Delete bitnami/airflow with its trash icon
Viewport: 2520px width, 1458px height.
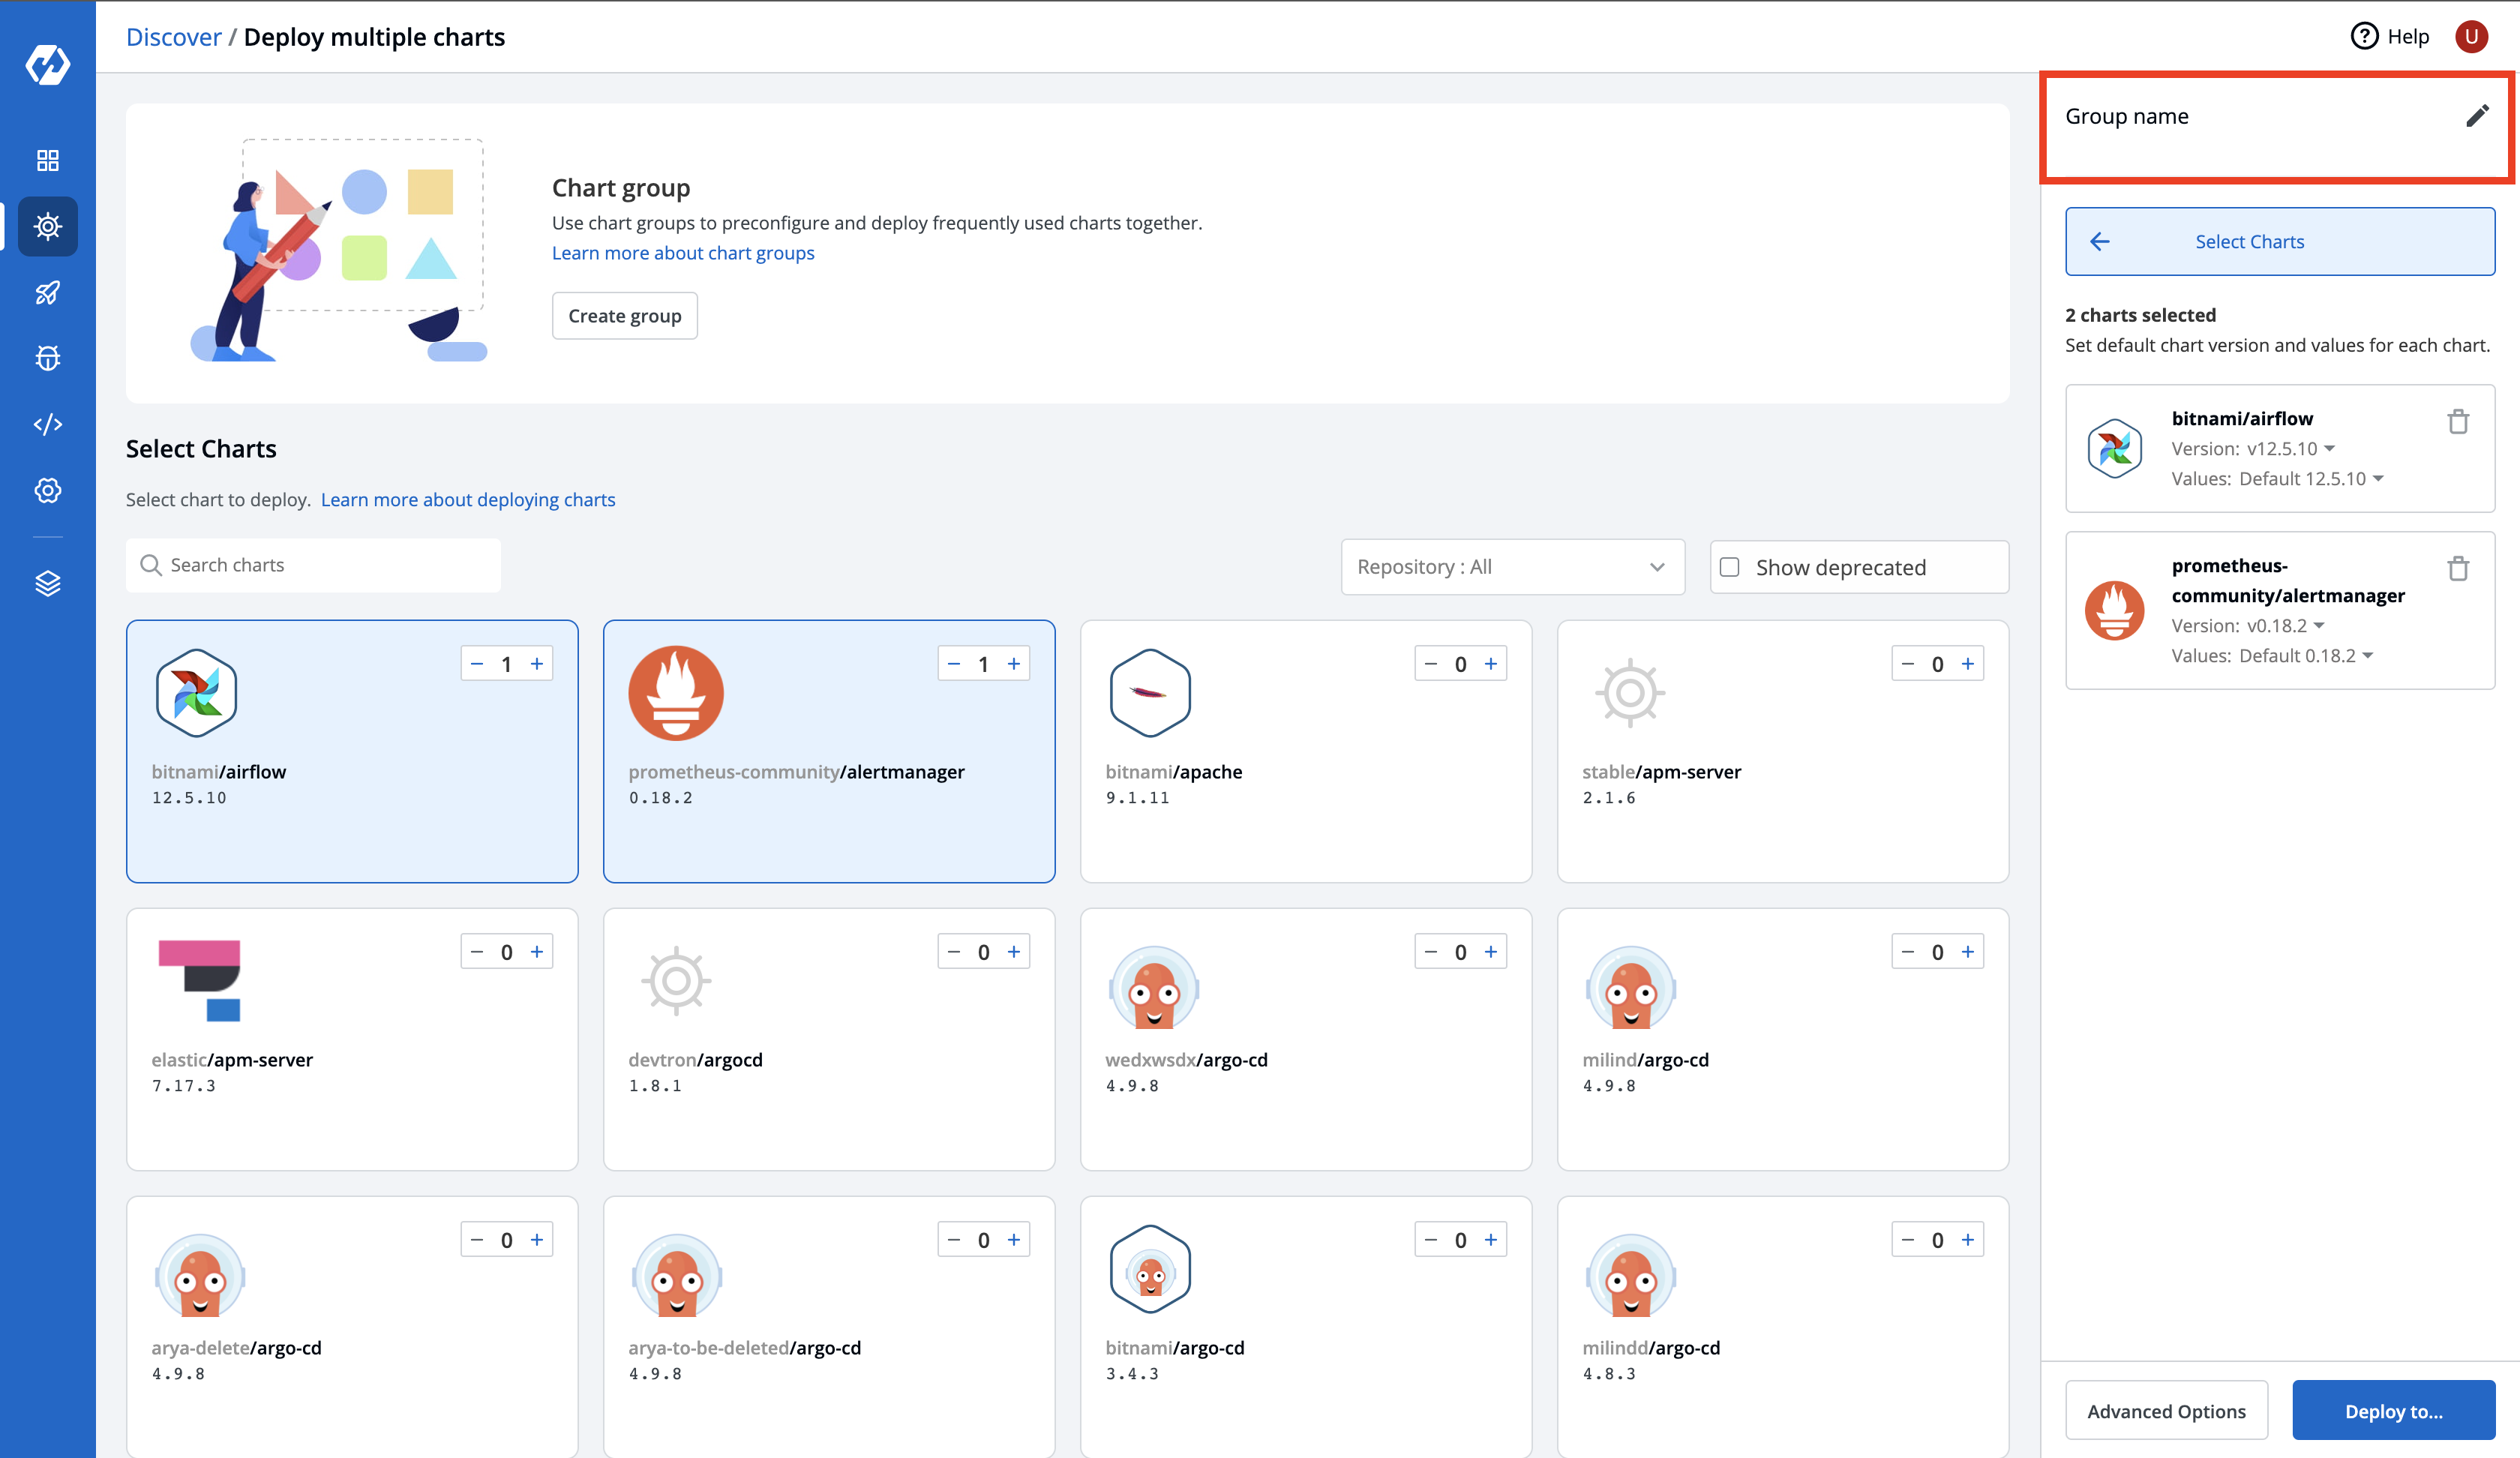(x=2457, y=421)
